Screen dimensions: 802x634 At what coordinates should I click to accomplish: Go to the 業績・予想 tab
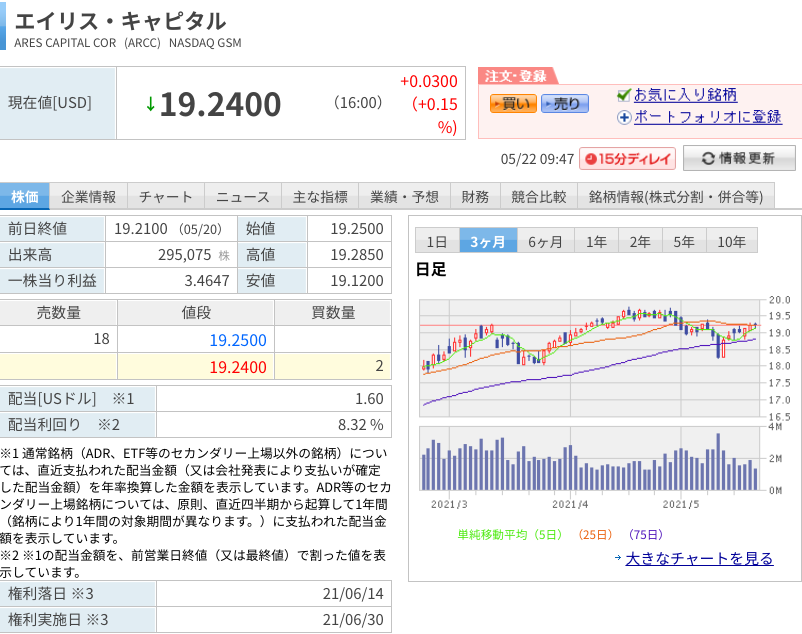405,196
